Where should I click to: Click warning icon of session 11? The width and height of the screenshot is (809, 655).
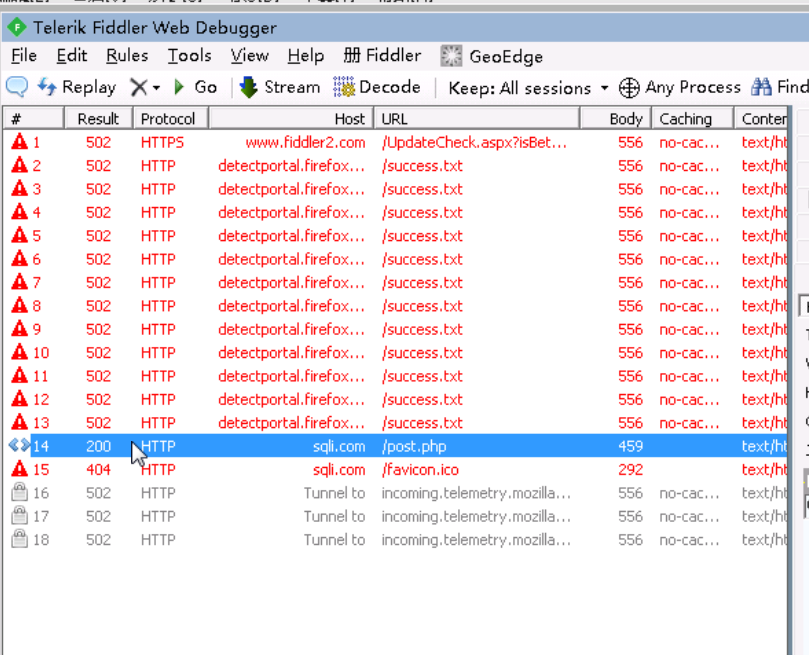tap(20, 375)
